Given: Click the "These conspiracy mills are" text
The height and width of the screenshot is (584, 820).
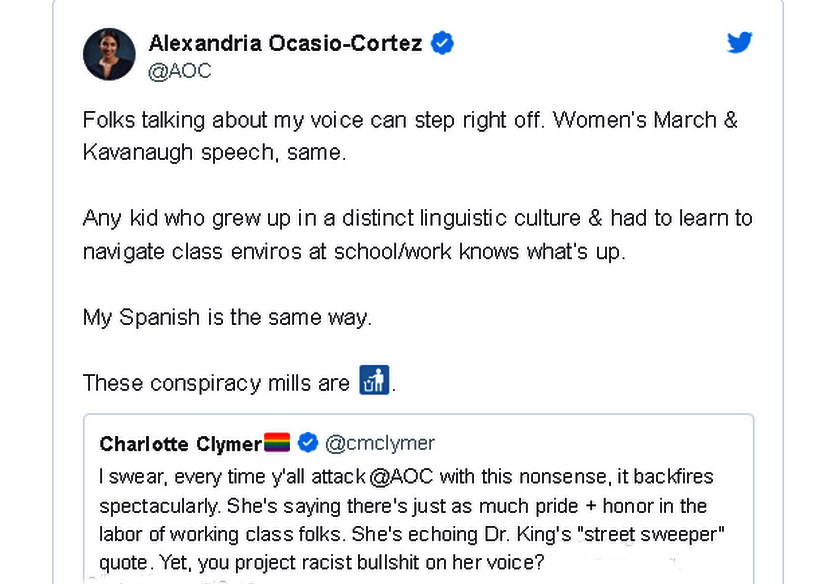Looking at the screenshot, I should (216, 382).
